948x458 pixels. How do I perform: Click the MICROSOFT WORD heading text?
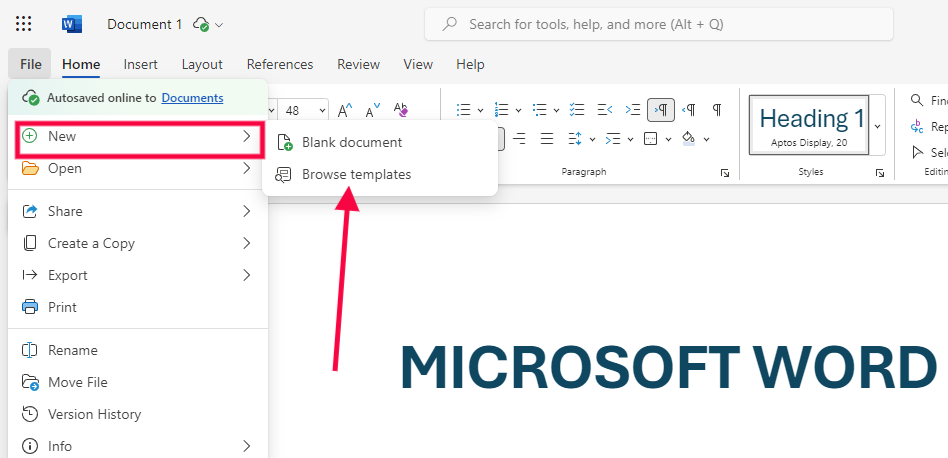pyautogui.click(x=668, y=368)
